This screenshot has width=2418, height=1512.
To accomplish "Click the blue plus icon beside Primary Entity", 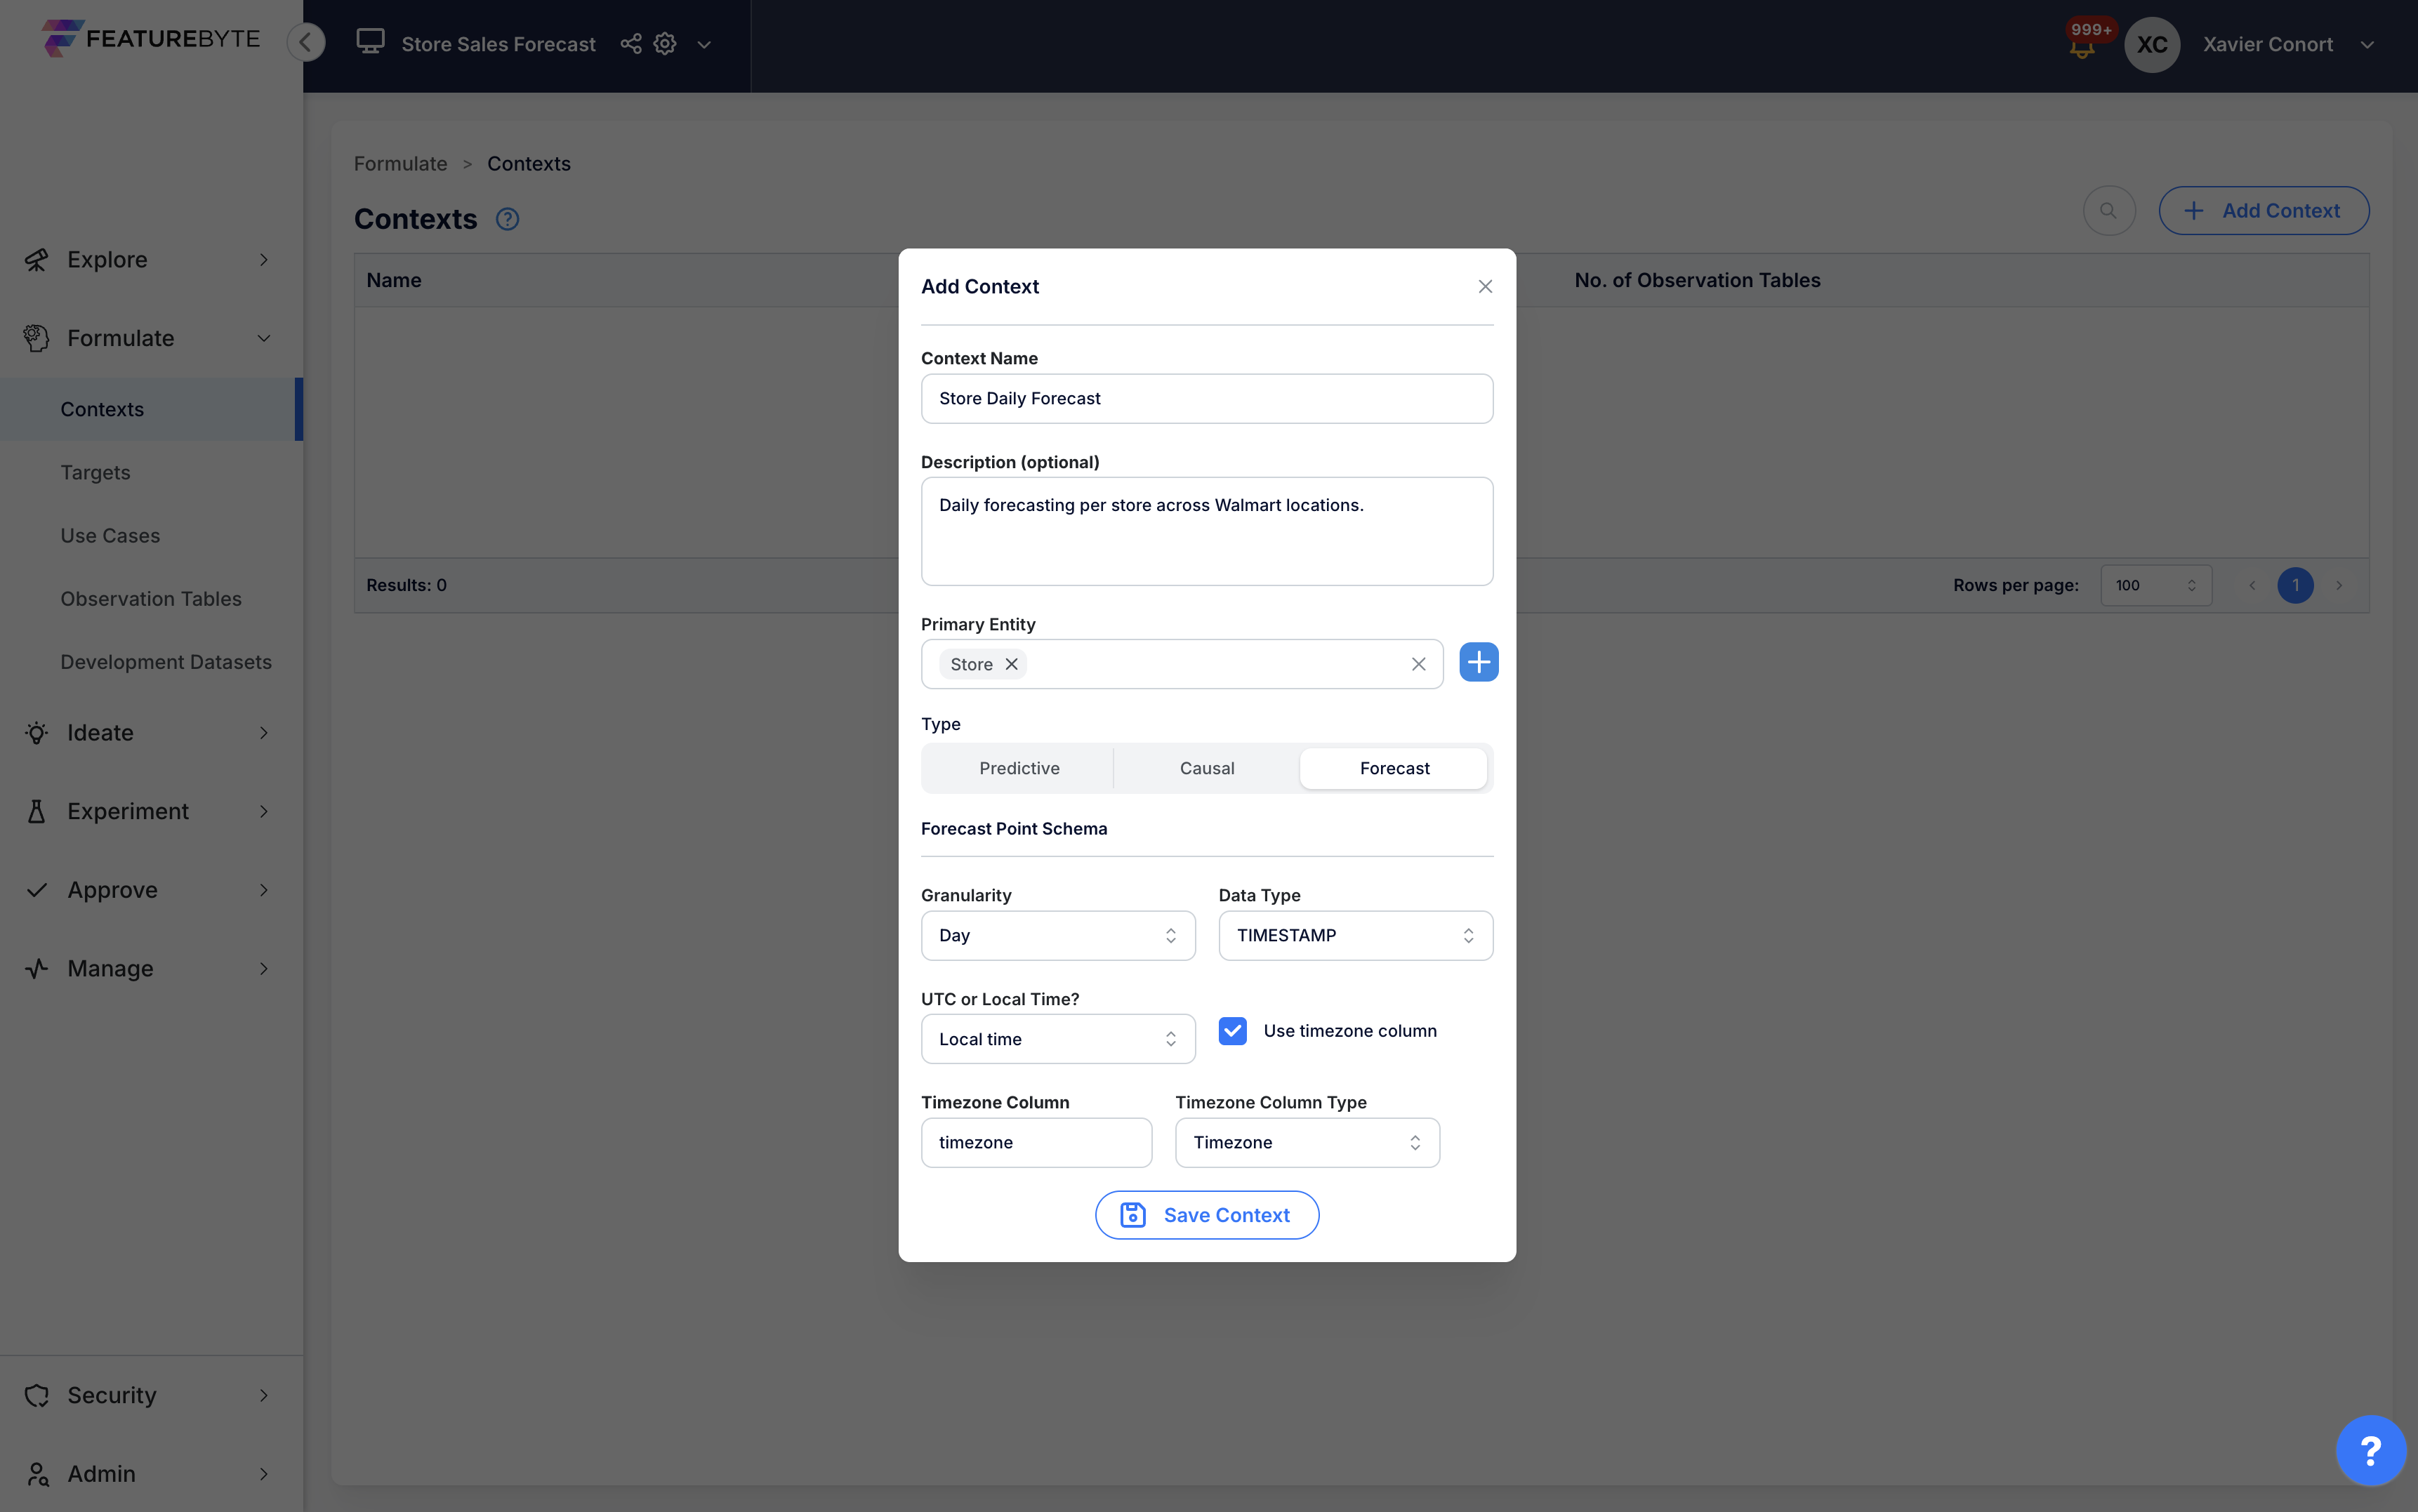I will click(1478, 662).
